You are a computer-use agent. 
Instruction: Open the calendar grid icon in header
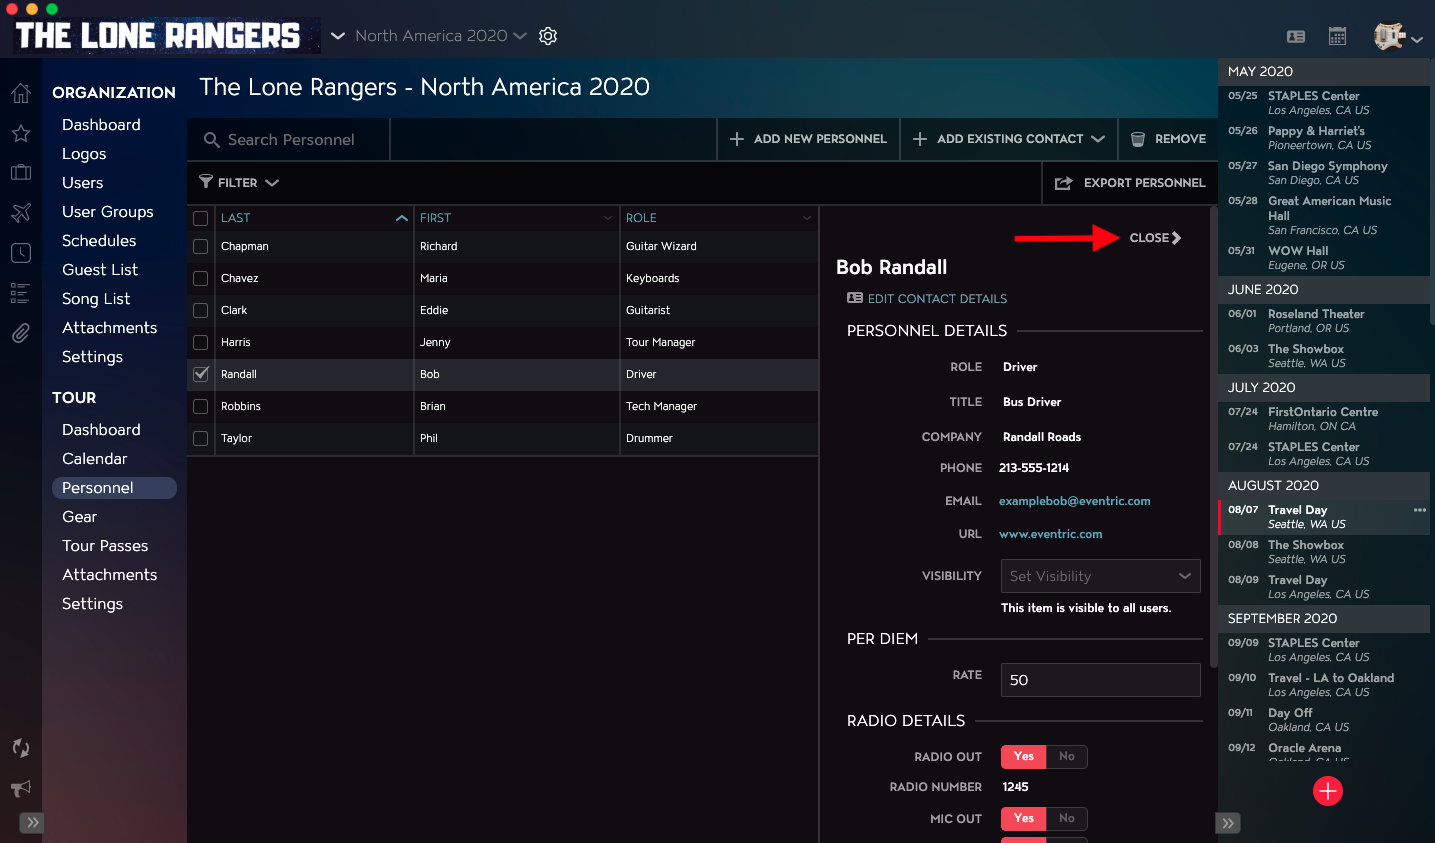coord(1337,37)
